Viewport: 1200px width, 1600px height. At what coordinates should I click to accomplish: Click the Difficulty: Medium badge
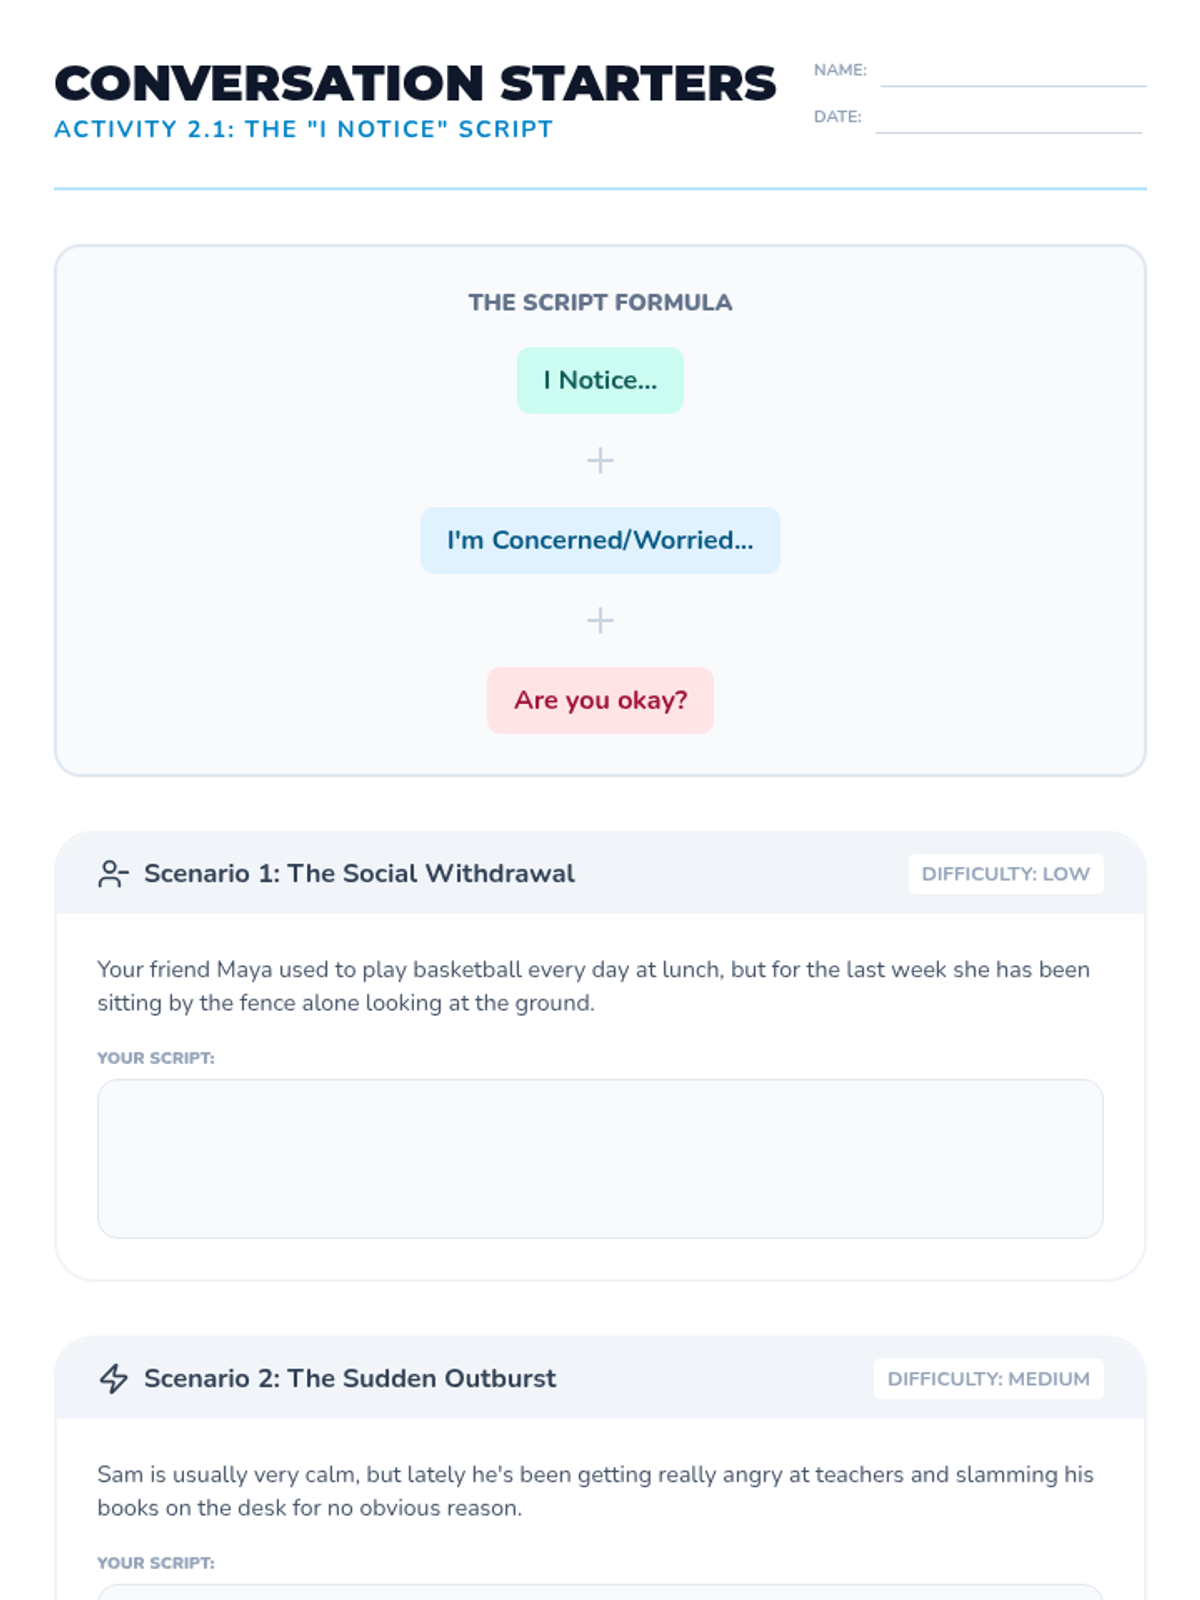[x=988, y=1379]
